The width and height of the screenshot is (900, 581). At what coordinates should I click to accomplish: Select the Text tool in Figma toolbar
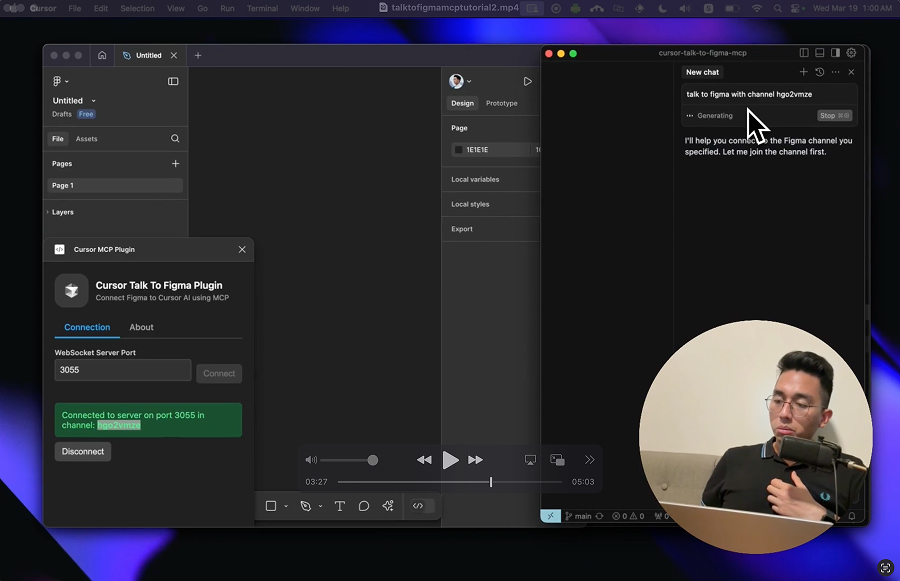(x=340, y=506)
